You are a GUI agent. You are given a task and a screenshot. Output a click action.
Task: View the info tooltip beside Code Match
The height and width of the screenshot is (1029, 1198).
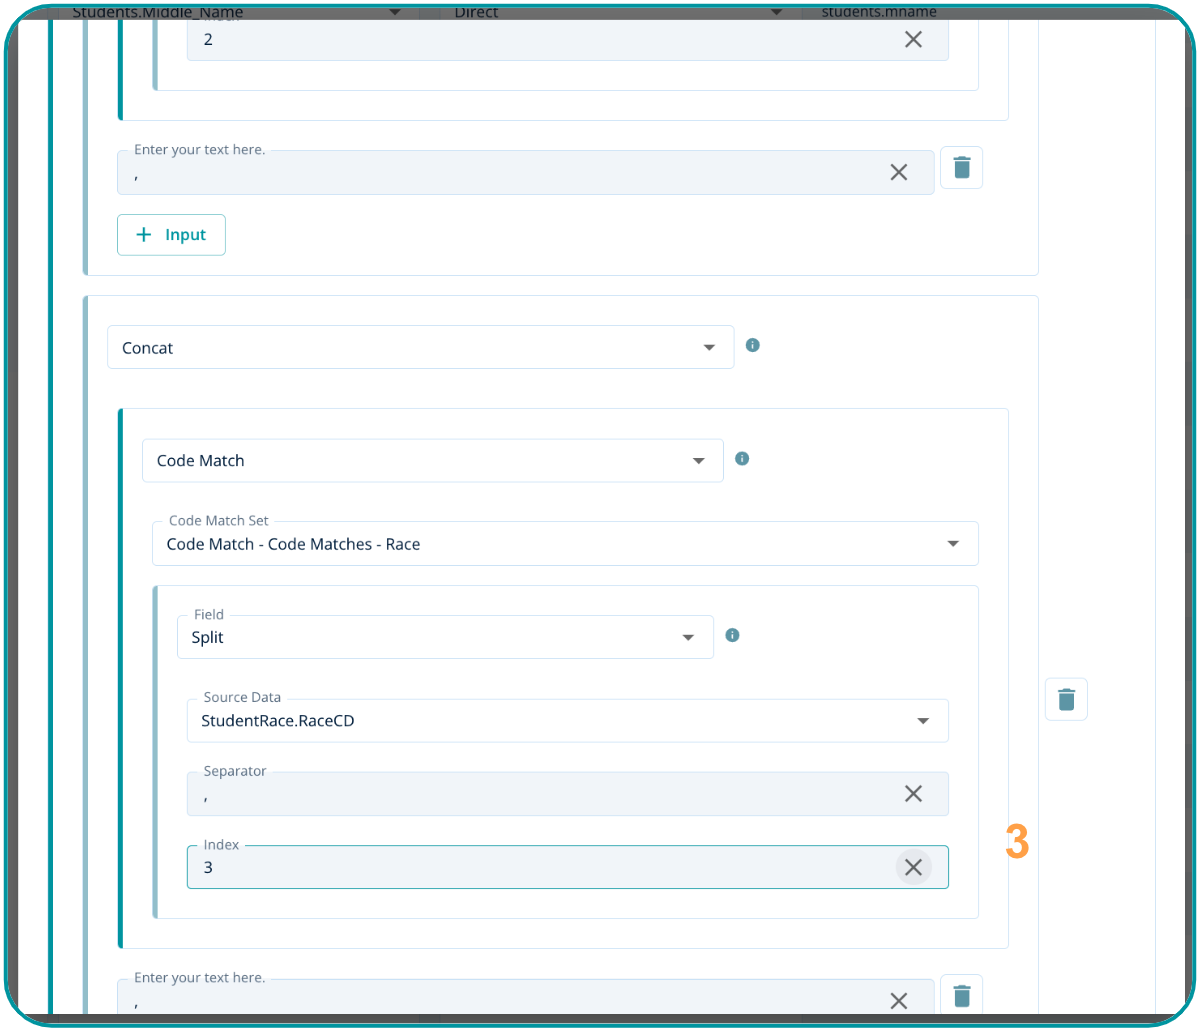[x=742, y=459]
